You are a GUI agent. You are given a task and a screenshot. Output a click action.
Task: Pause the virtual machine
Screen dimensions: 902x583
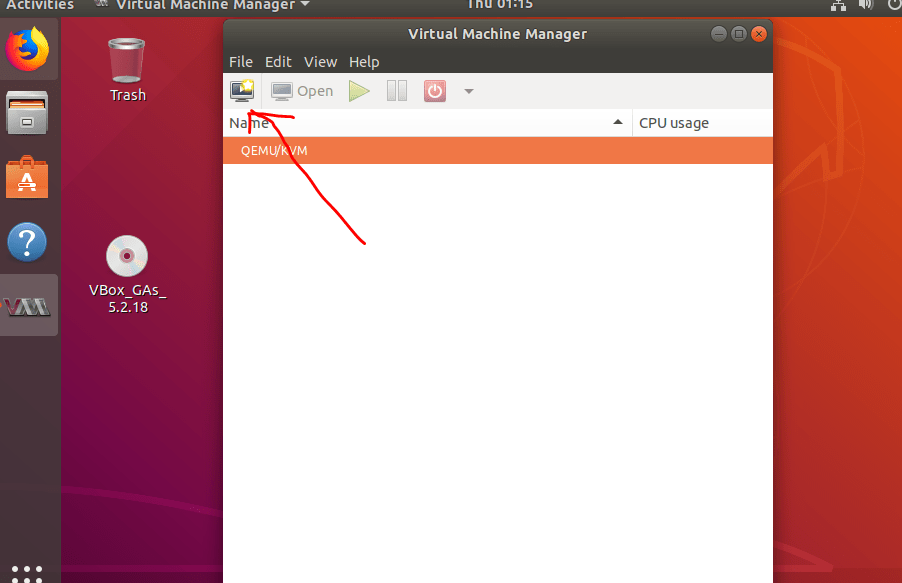click(396, 90)
